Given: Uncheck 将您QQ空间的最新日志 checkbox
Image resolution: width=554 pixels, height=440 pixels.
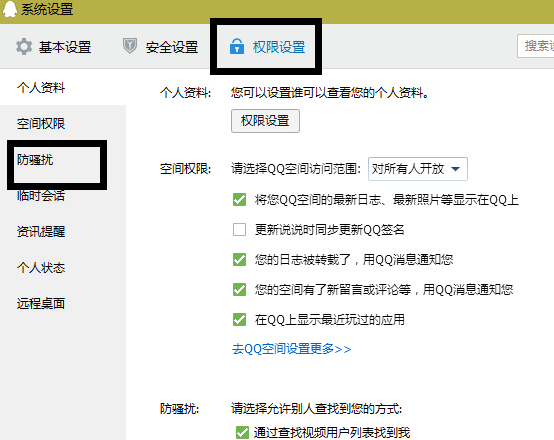Looking at the screenshot, I should (x=239, y=200).
